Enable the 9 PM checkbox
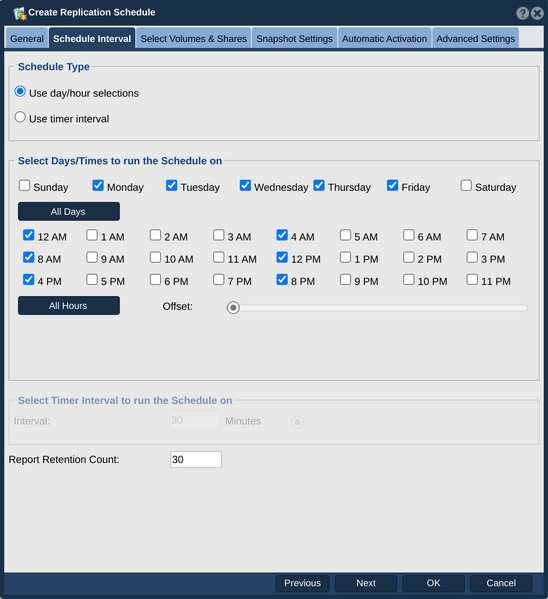This screenshot has width=548, height=599. click(x=345, y=280)
